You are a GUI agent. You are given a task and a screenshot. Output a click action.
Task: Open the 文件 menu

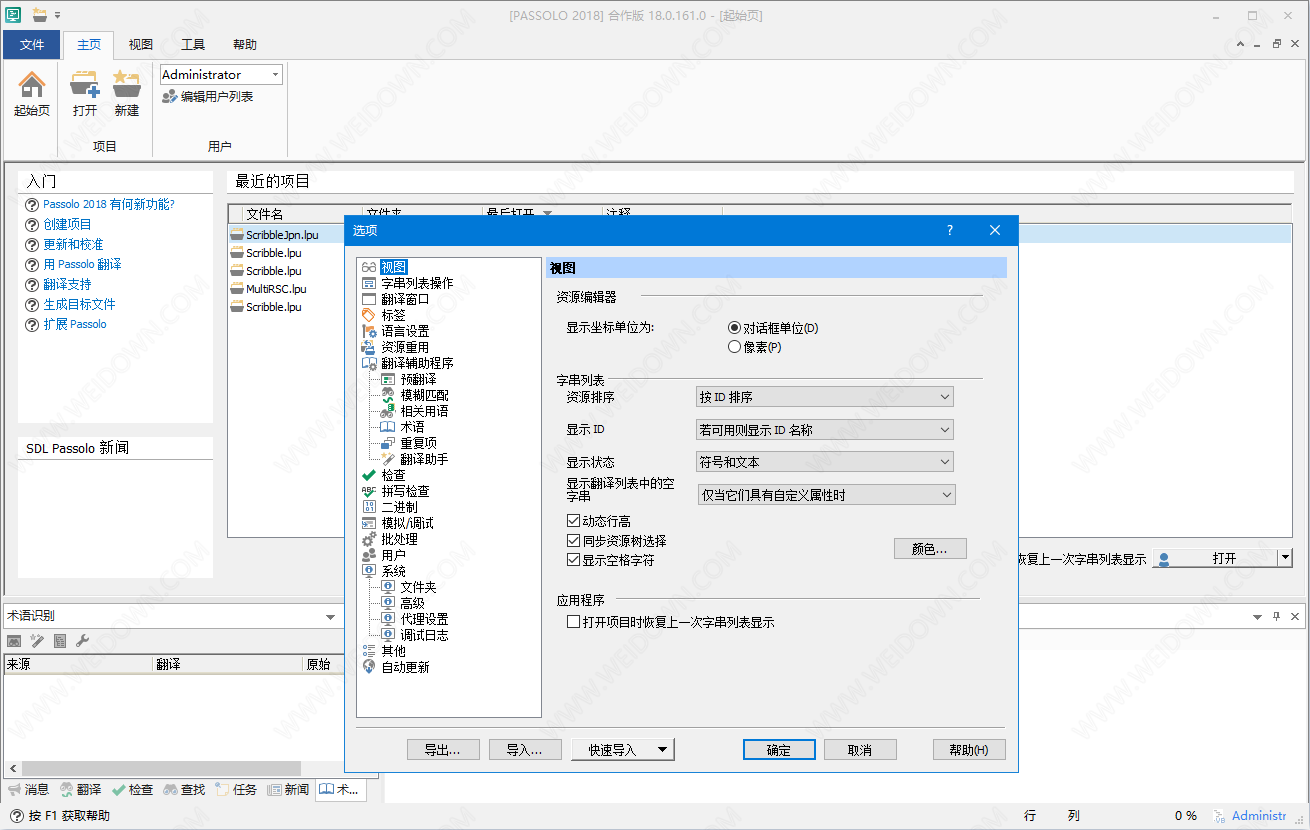point(32,45)
